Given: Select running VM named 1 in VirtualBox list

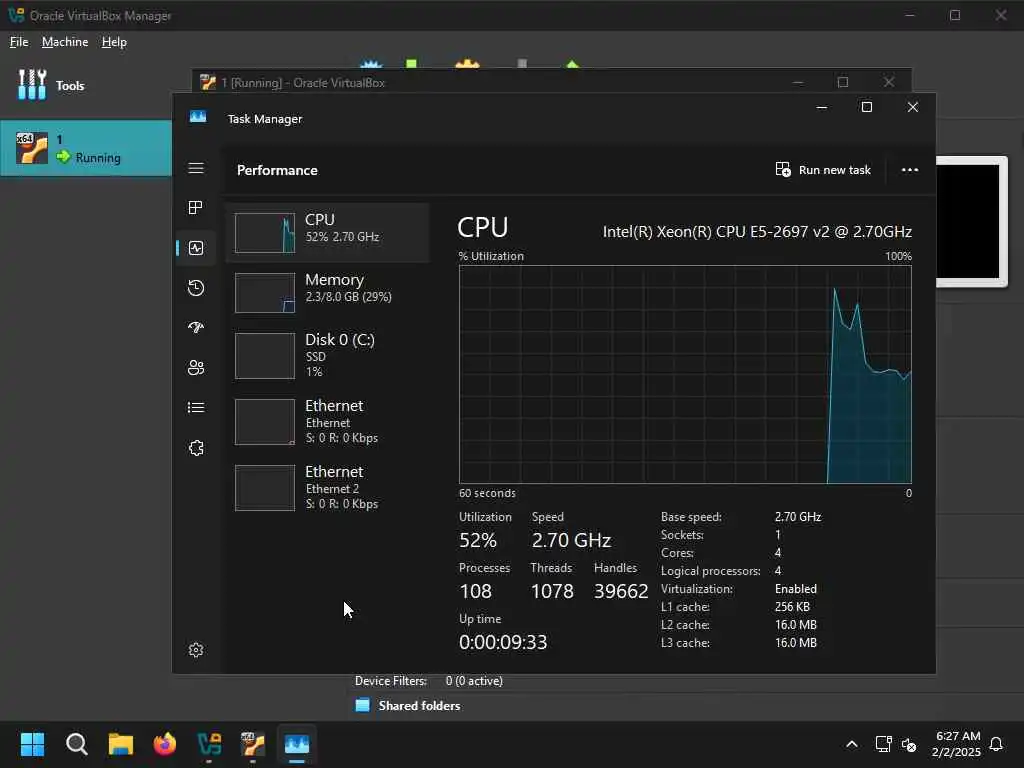Looking at the screenshot, I should pyautogui.click(x=86, y=148).
